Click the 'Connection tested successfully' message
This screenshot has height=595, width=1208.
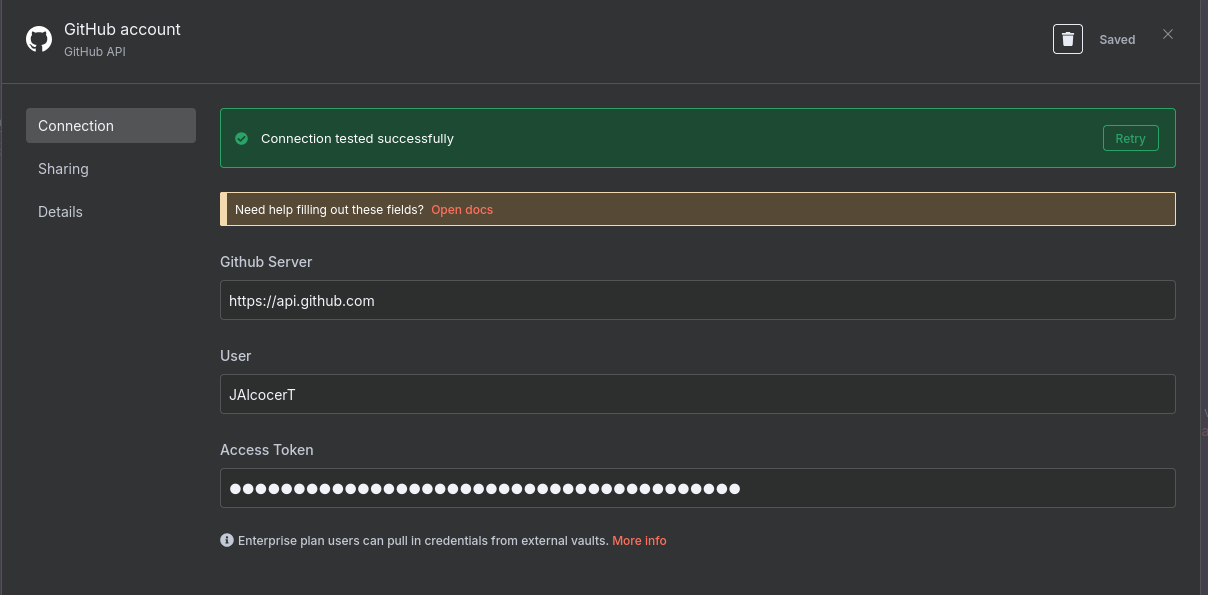(357, 138)
